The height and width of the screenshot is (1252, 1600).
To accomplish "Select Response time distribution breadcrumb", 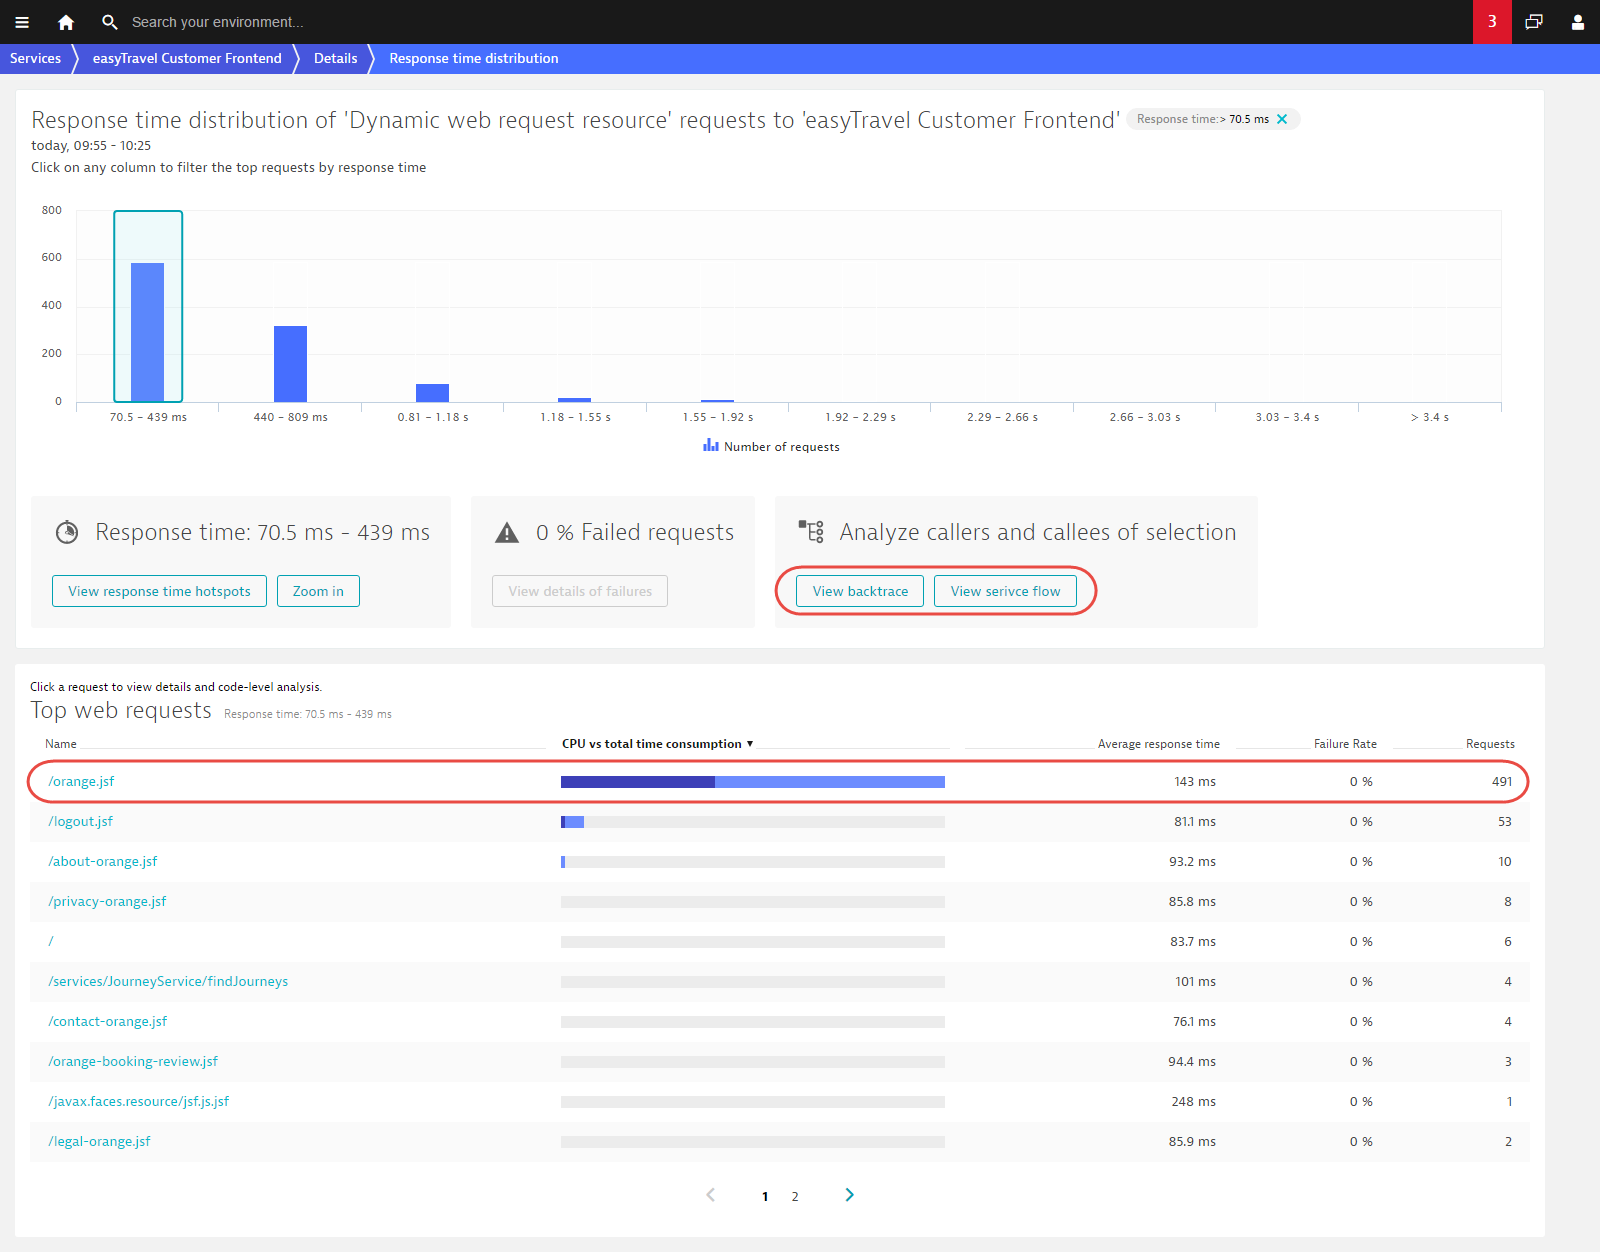I will tap(474, 58).
